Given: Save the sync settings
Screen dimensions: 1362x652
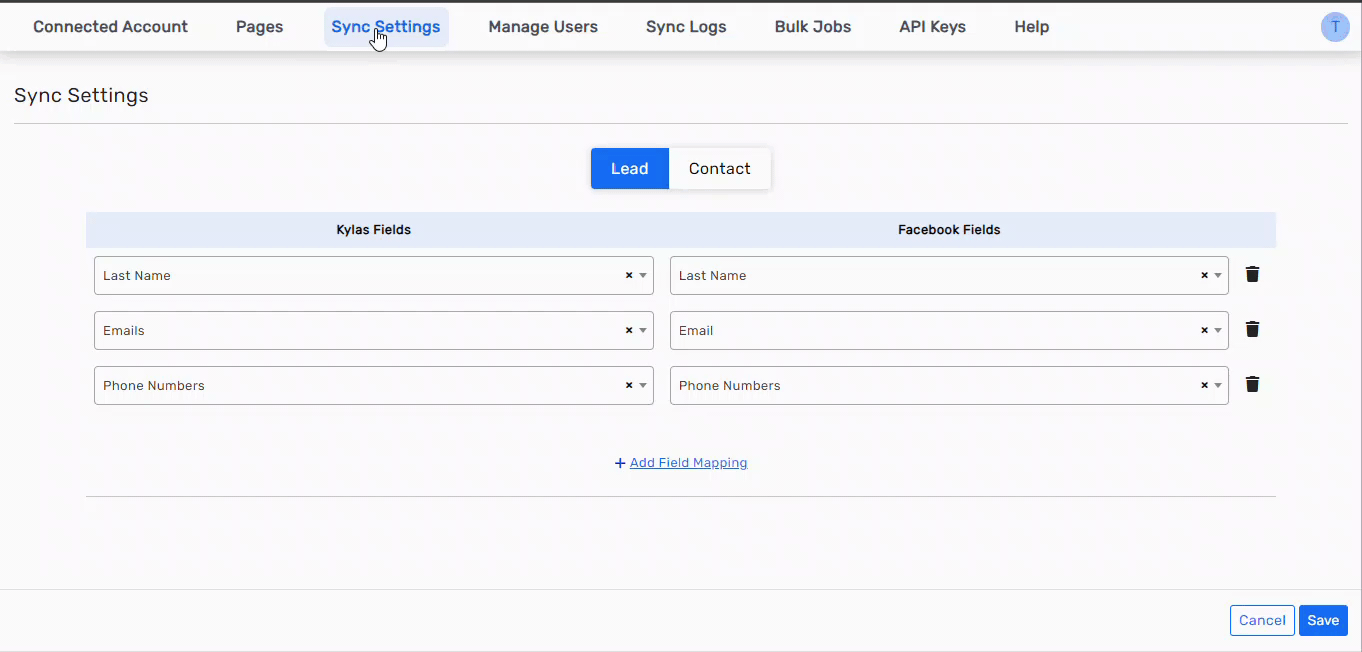Looking at the screenshot, I should (x=1323, y=620).
